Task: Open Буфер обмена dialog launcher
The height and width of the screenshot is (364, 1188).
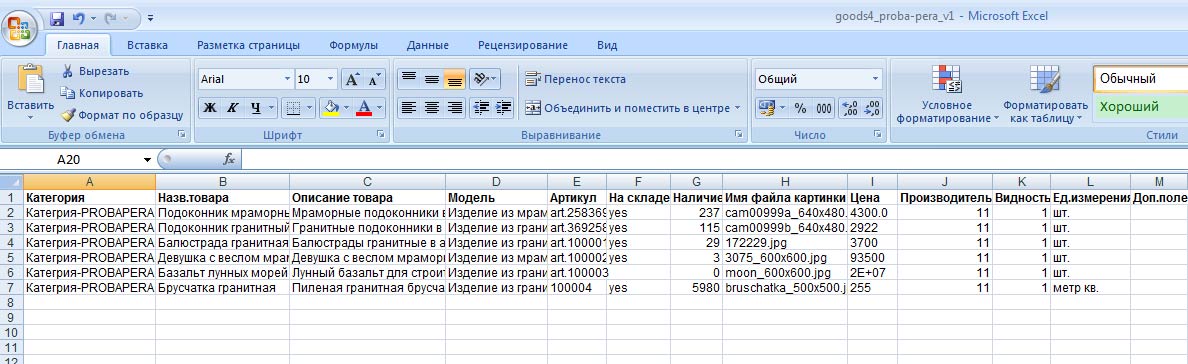Action: [x=181, y=134]
